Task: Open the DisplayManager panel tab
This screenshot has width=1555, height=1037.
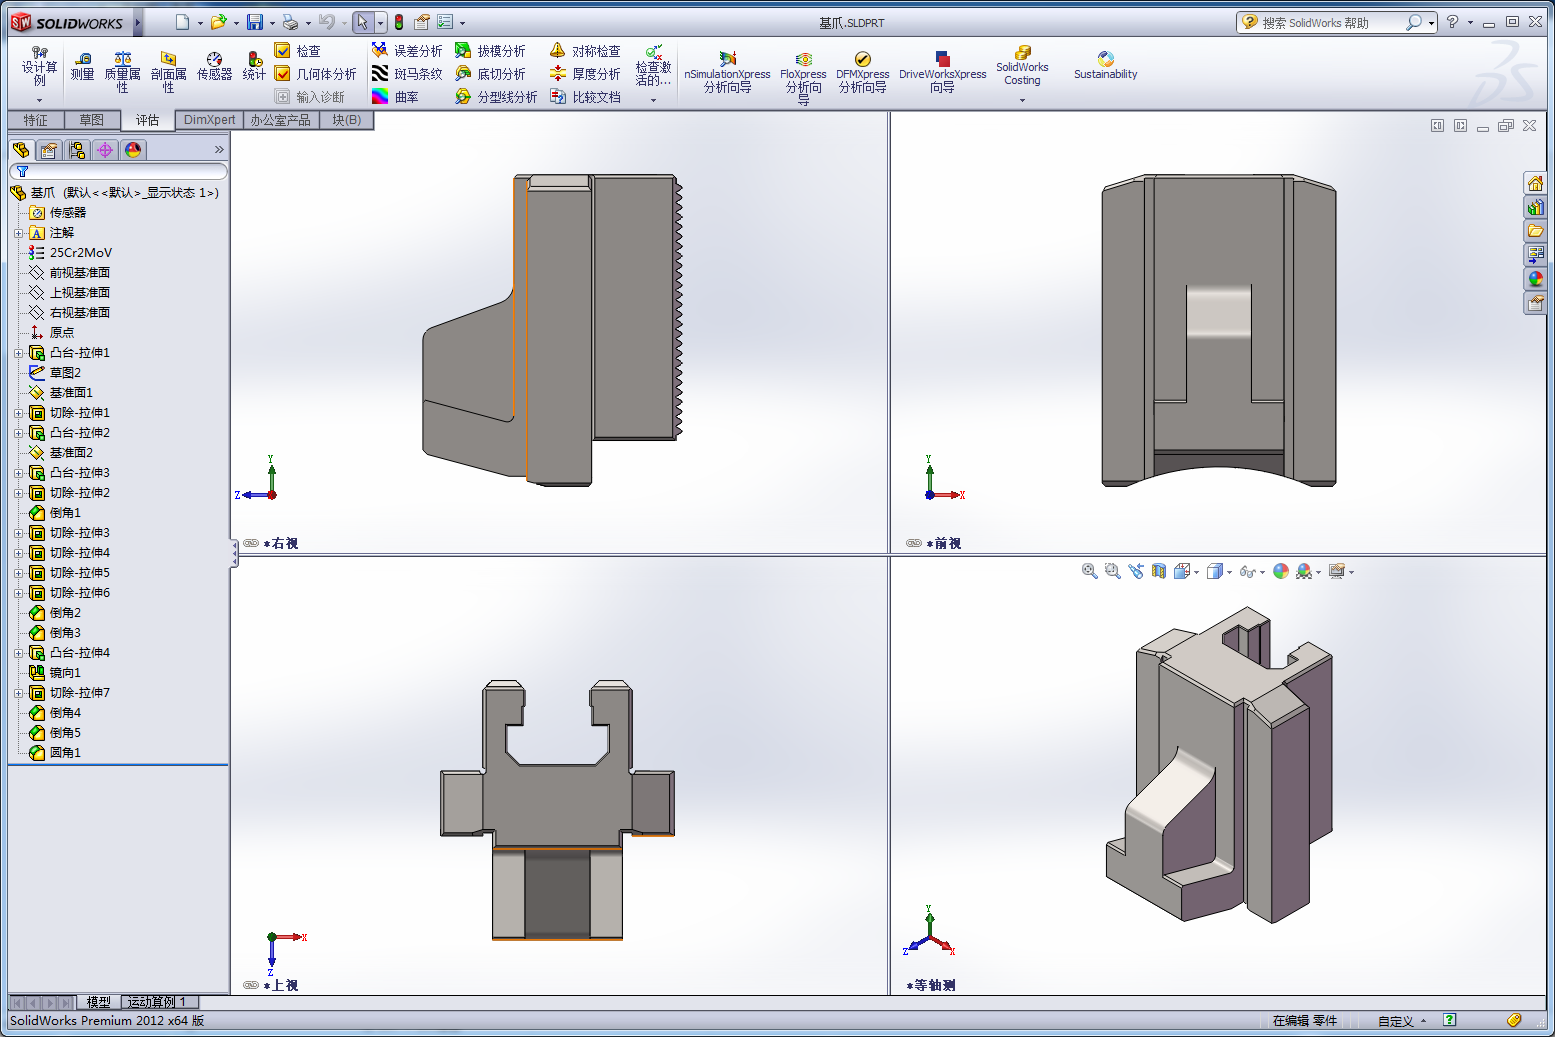Action: 133,150
